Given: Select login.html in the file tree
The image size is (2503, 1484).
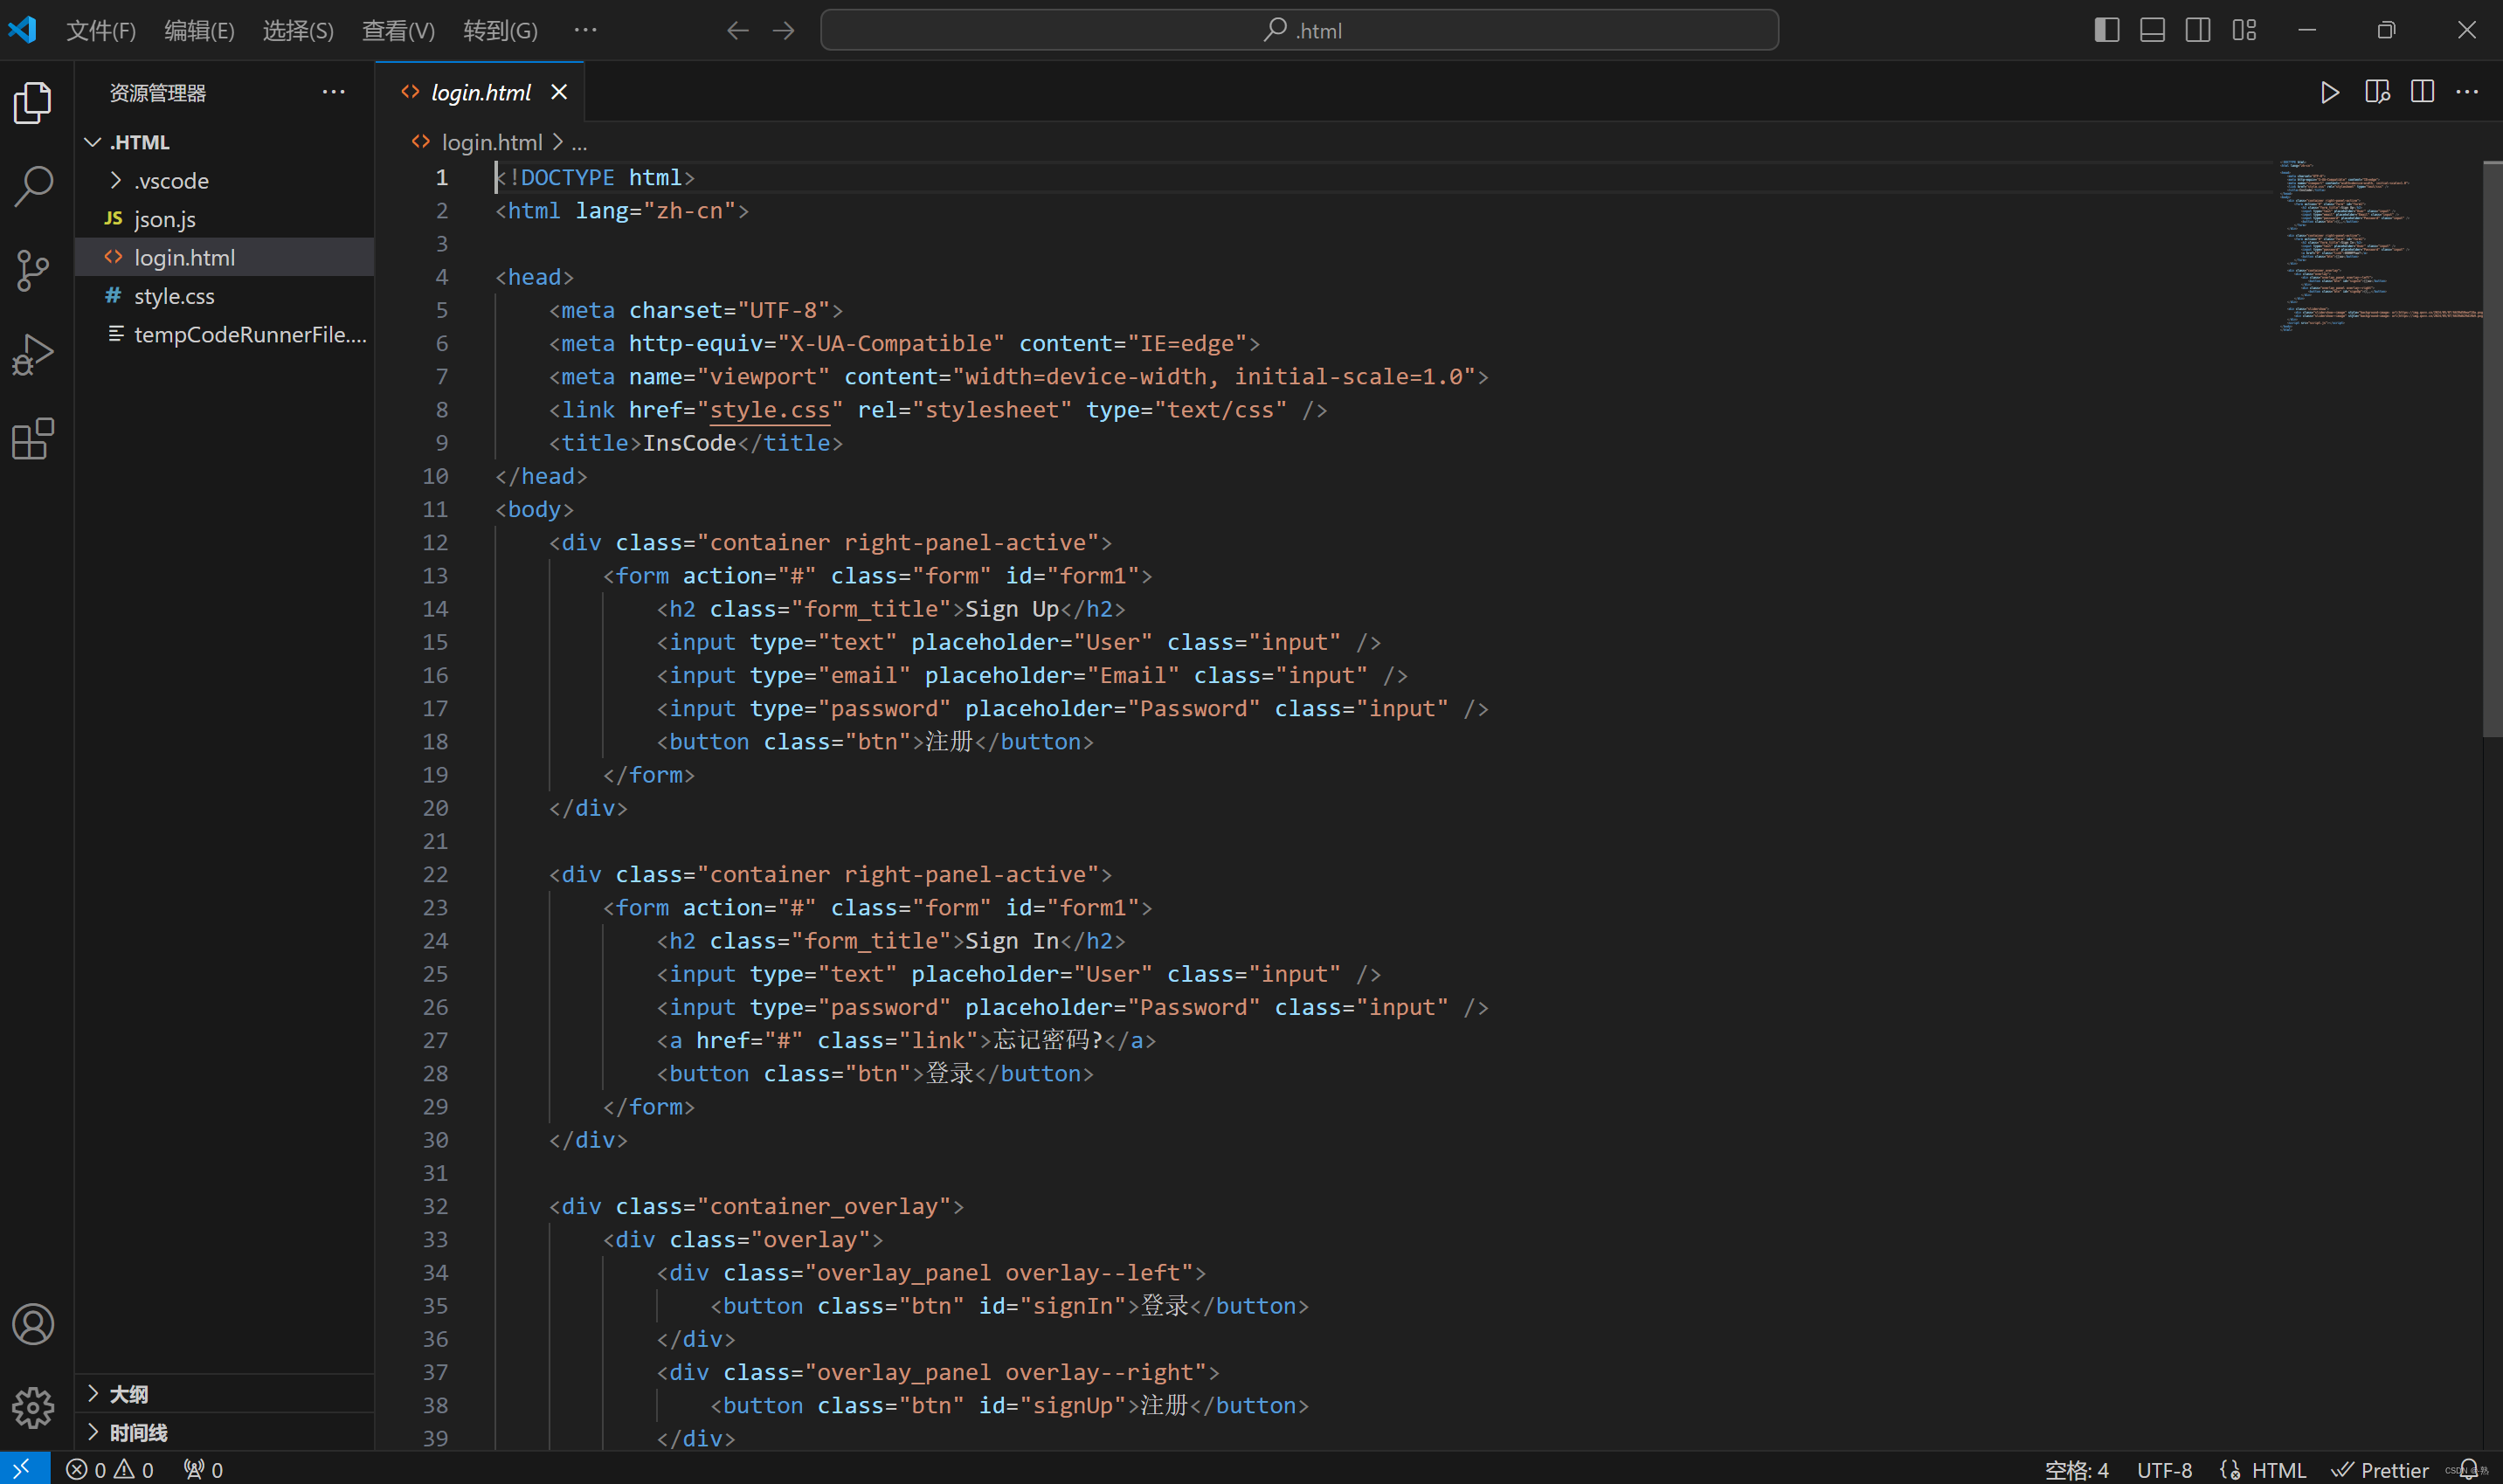Looking at the screenshot, I should tap(225, 257).
